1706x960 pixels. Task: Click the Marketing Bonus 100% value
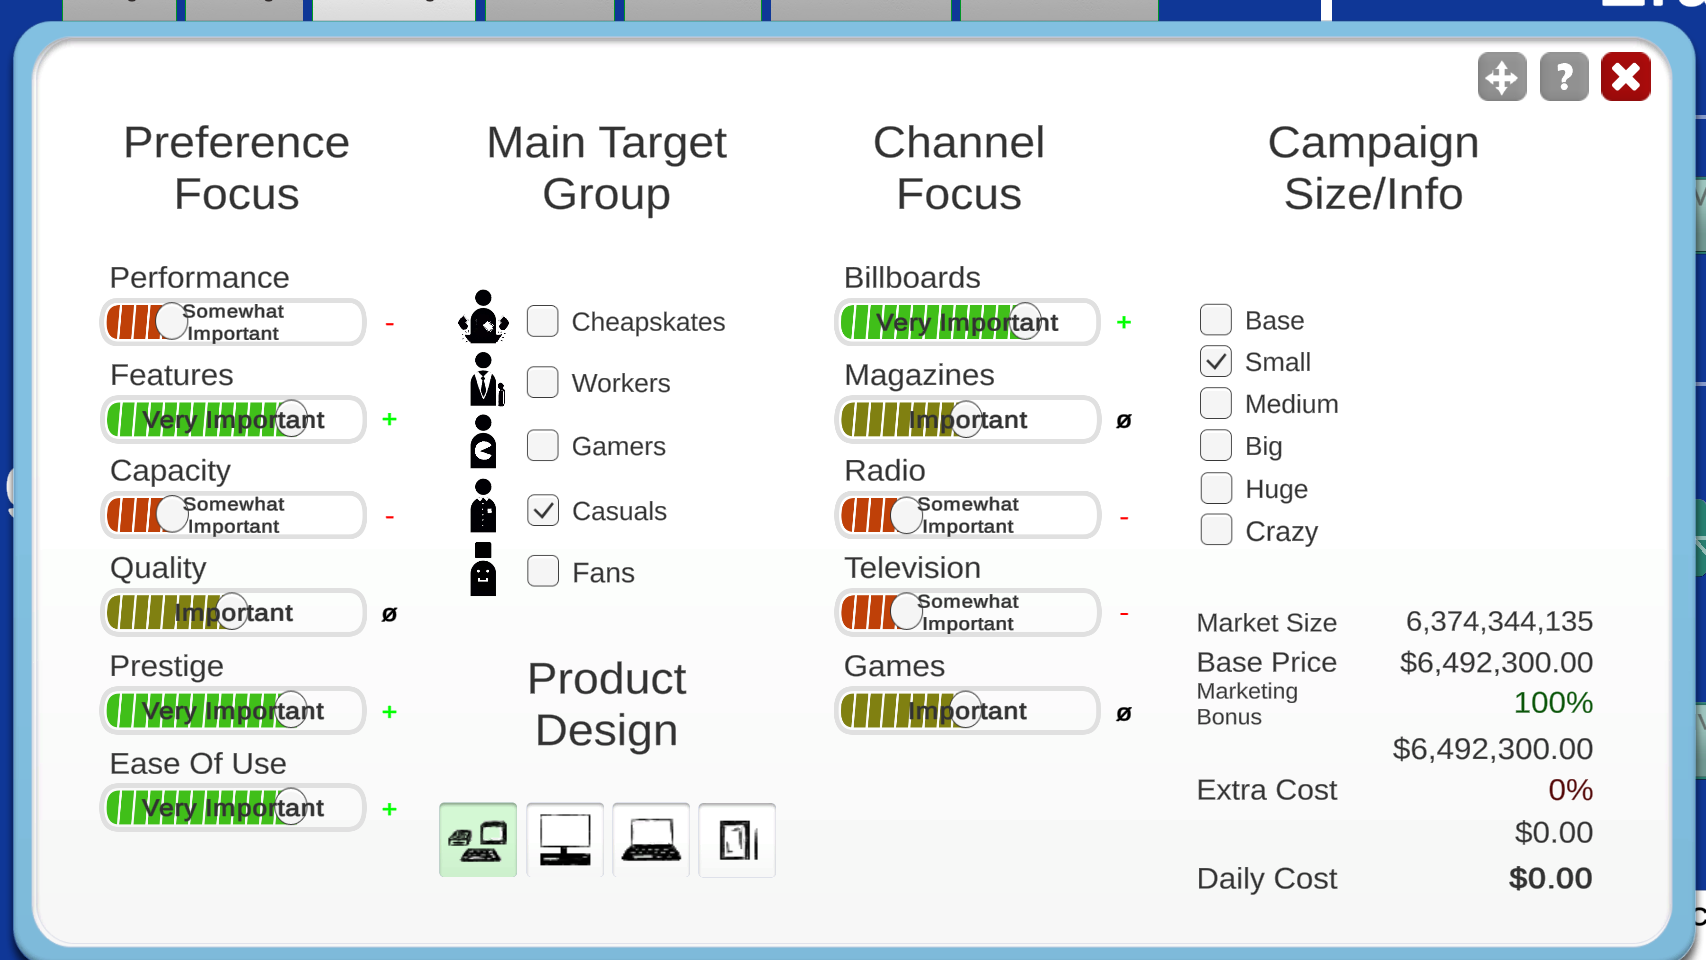[x=1553, y=702]
